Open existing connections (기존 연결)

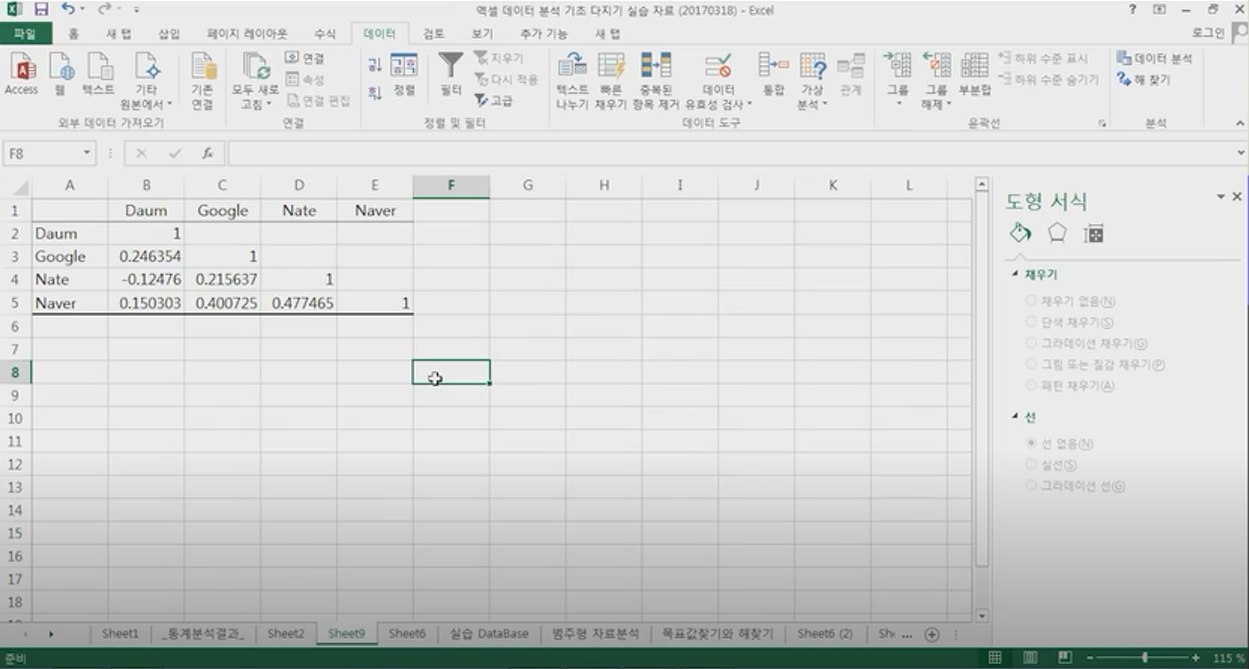[x=203, y=82]
